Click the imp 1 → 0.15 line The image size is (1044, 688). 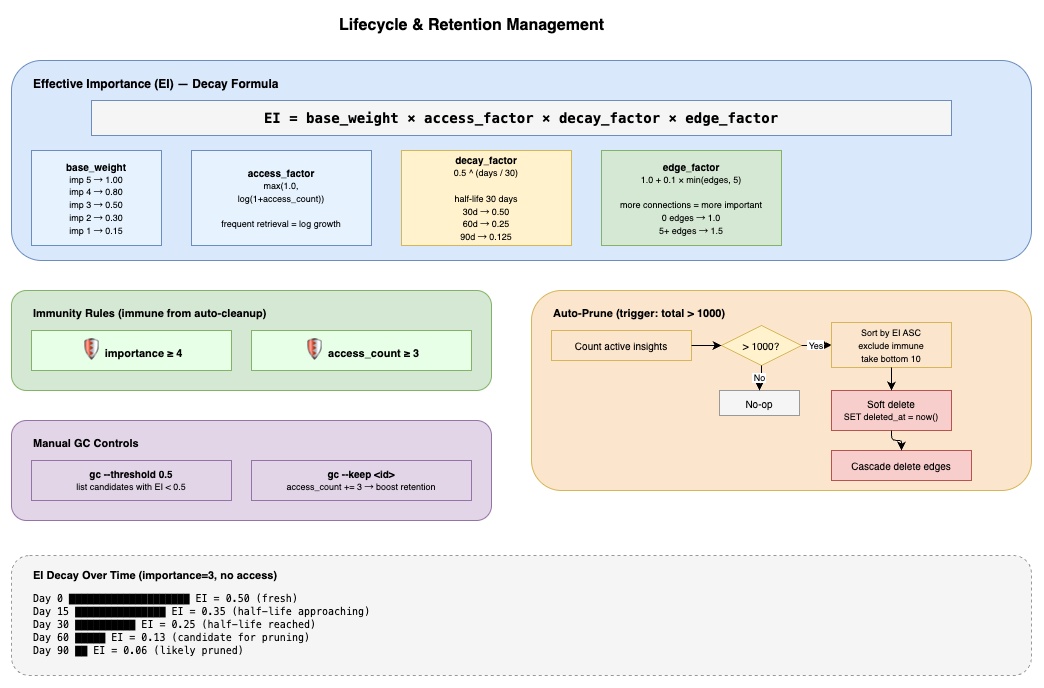click(96, 231)
